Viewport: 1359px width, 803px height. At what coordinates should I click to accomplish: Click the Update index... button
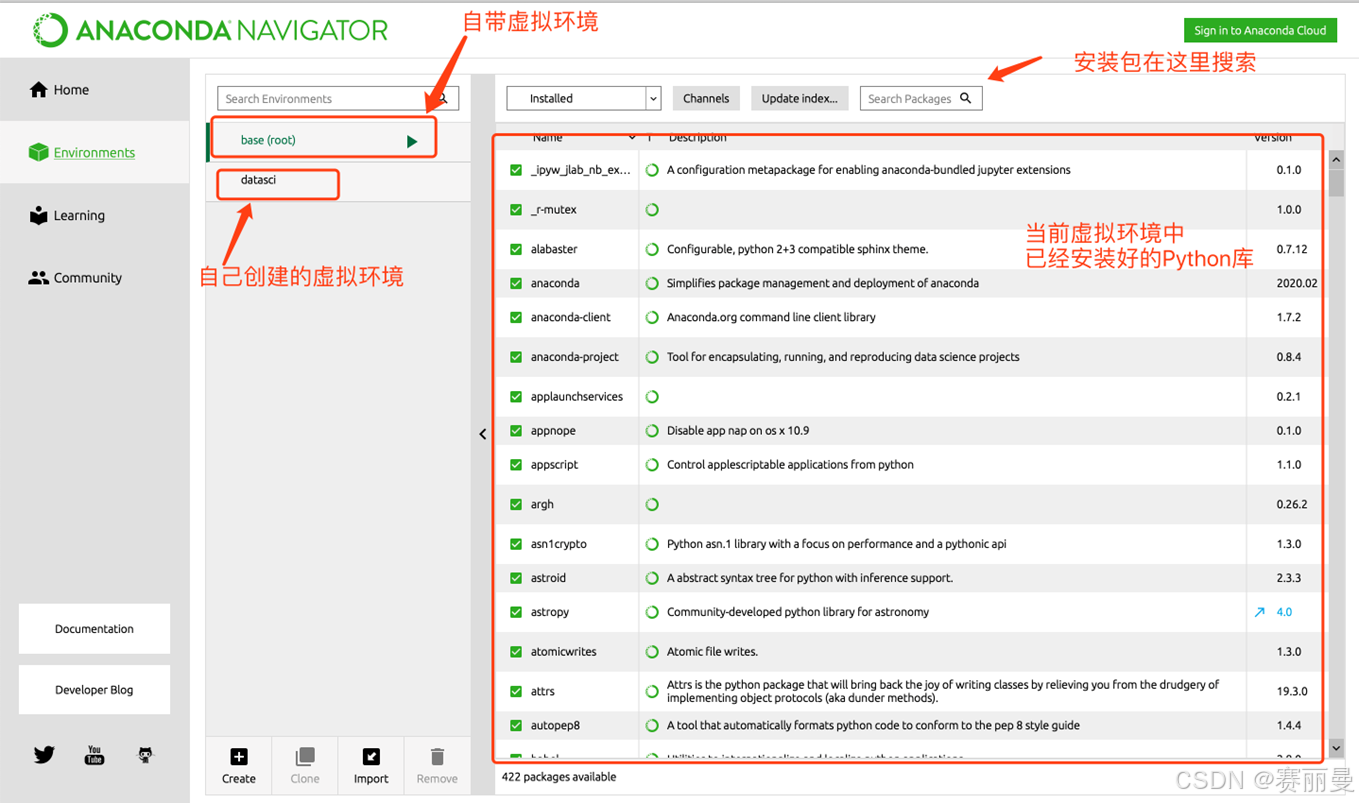click(x=800, y=98)
